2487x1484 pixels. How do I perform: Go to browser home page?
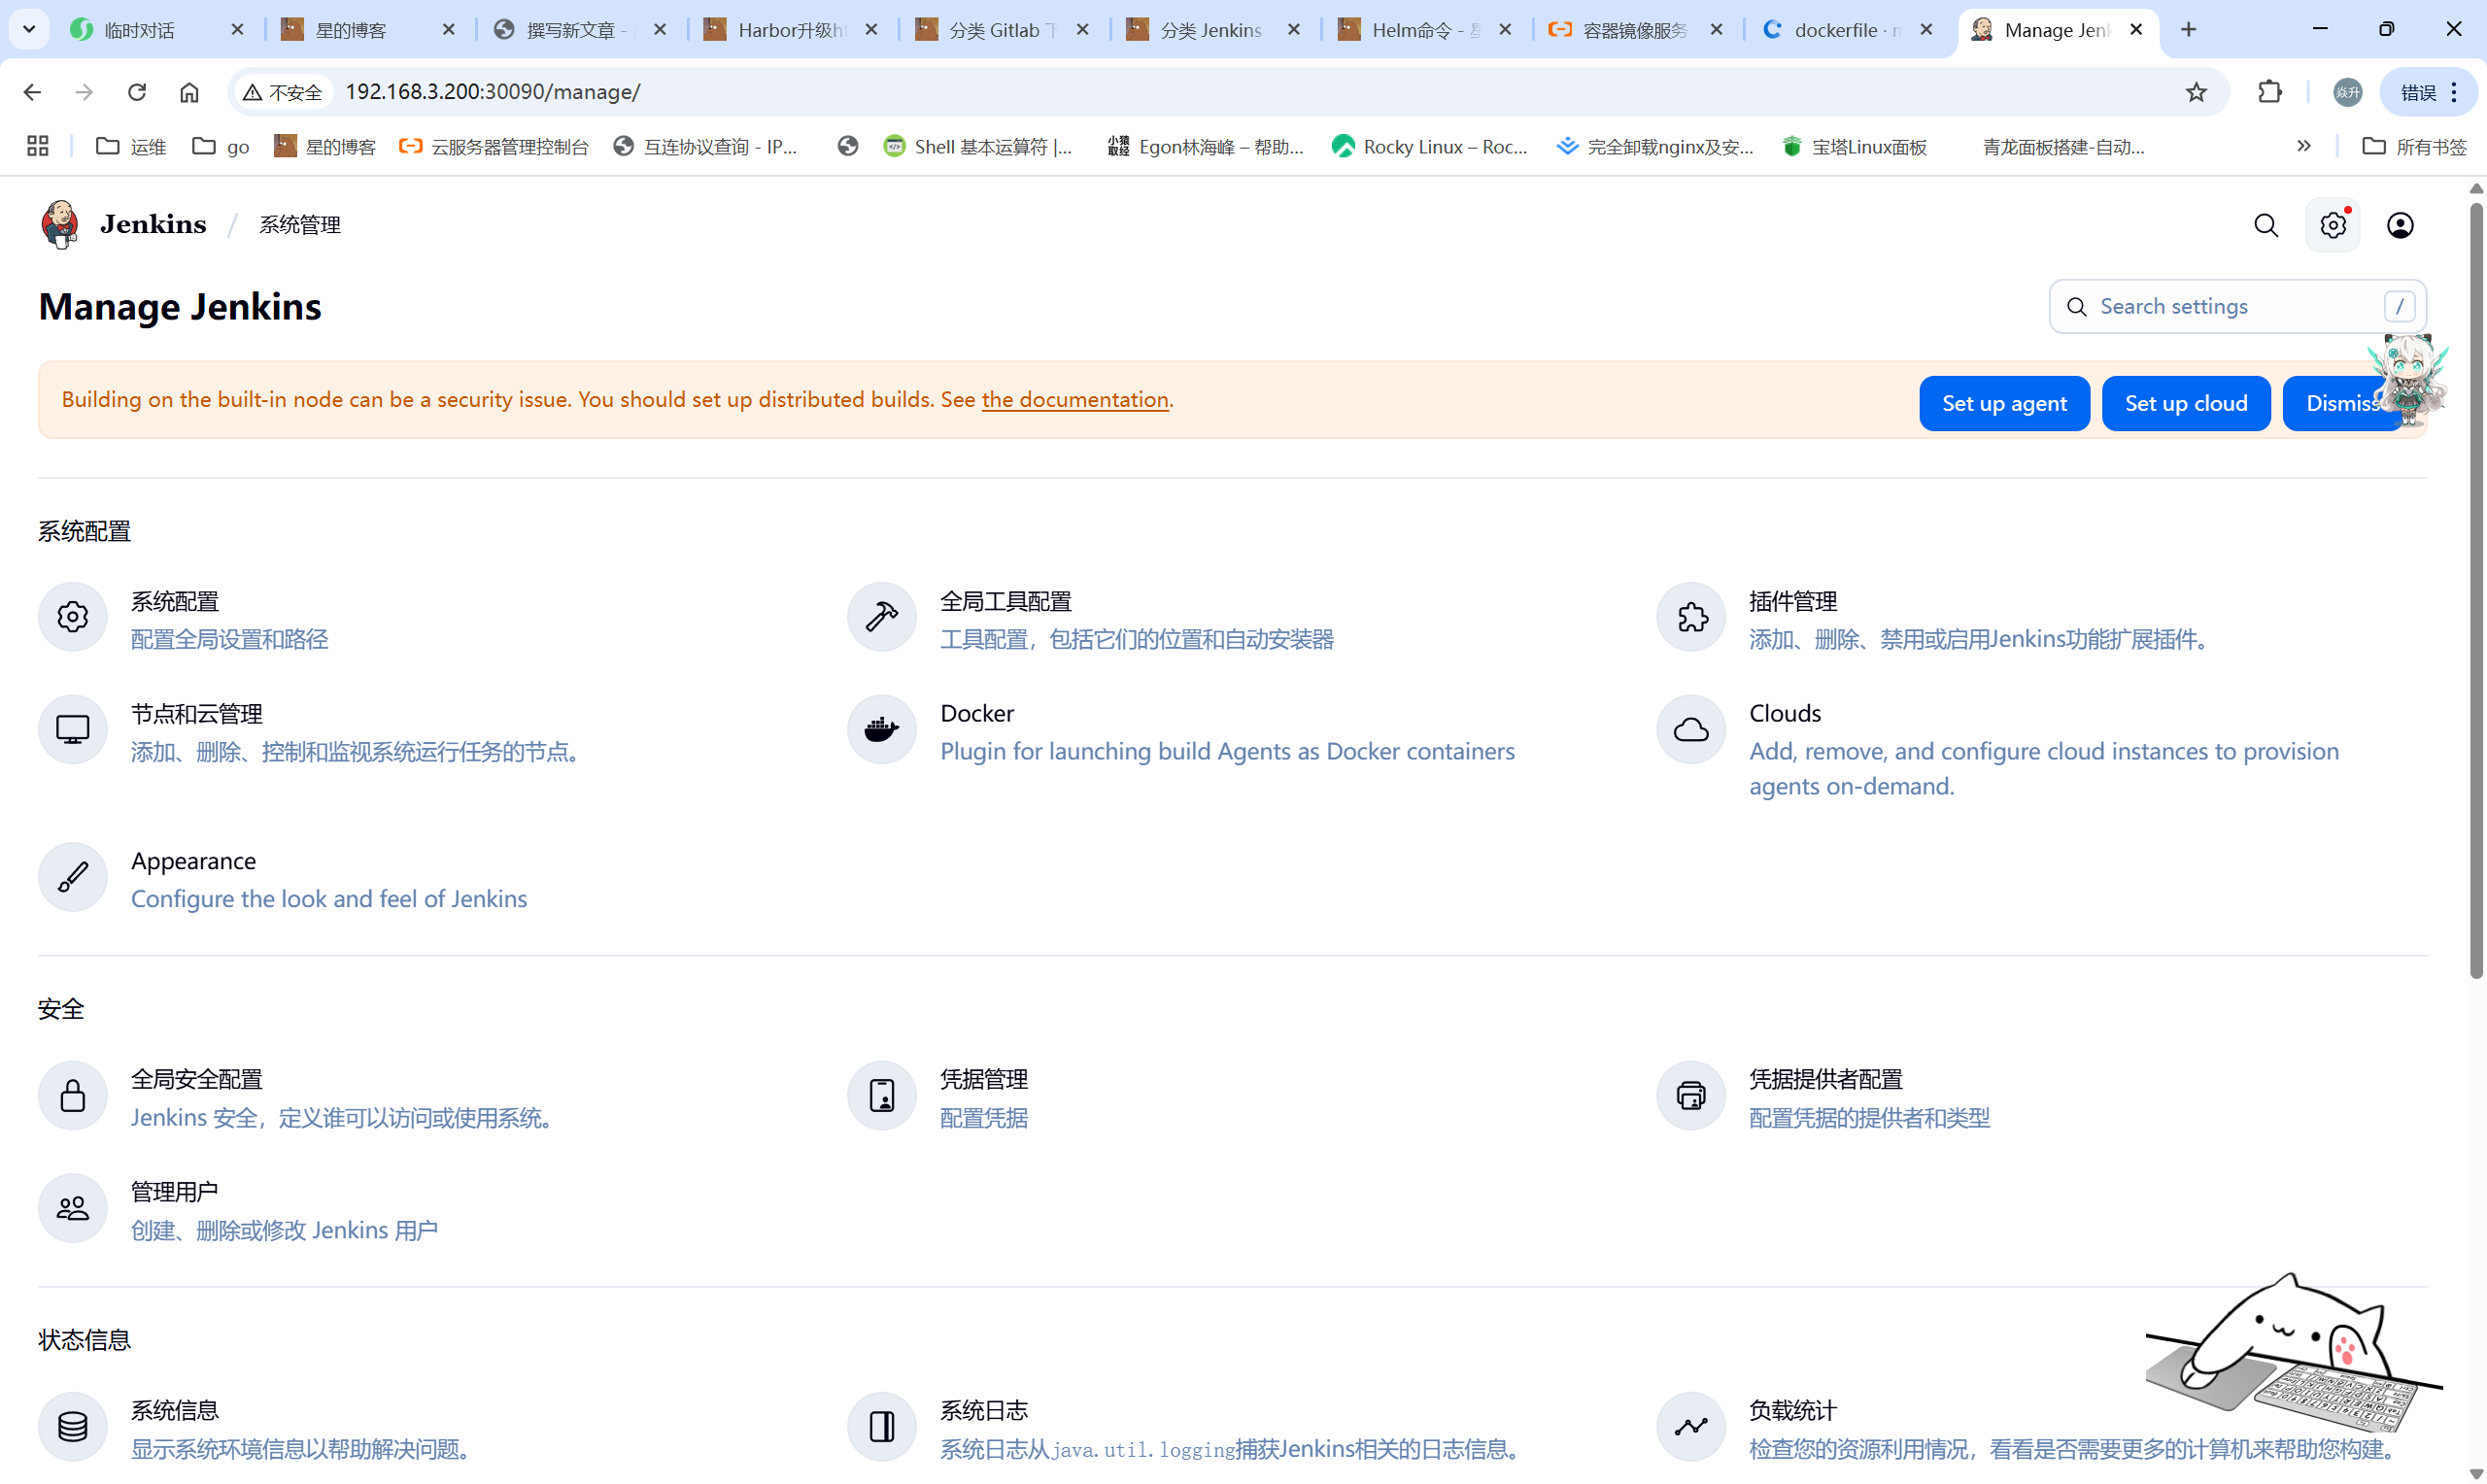(189, 92)
